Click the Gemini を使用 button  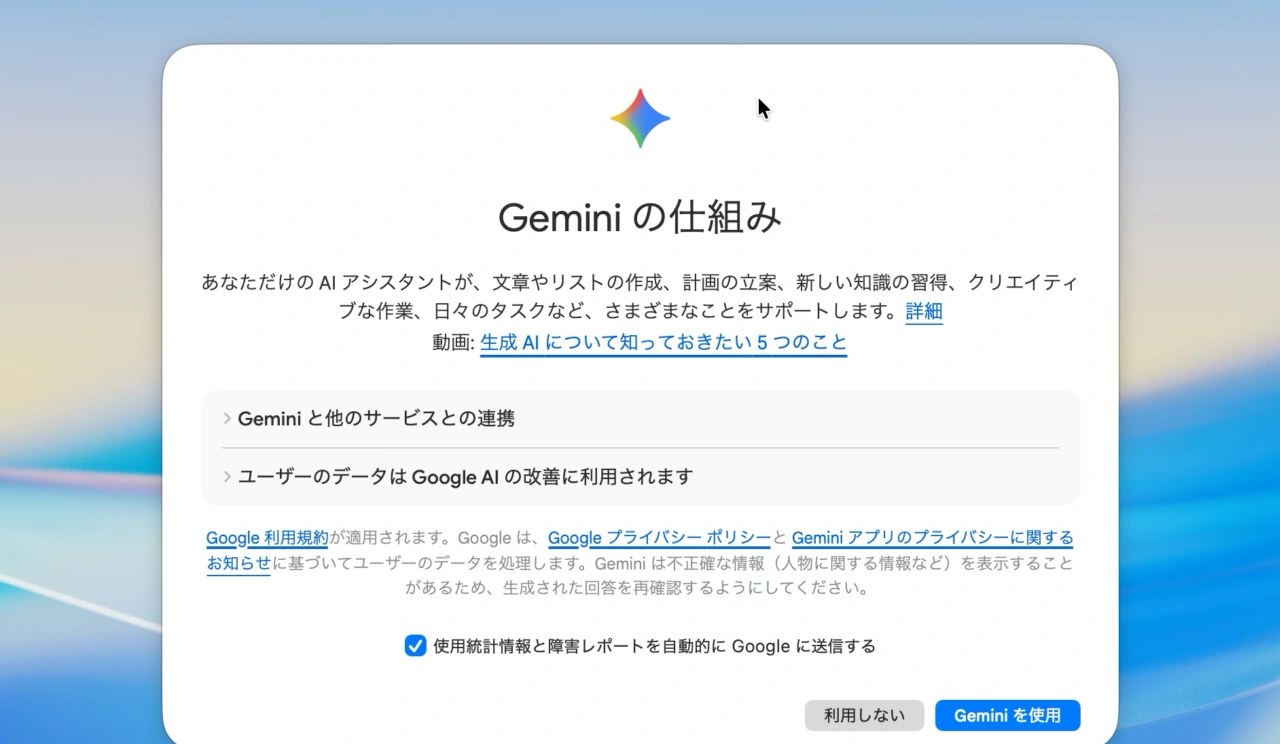coord(1007,715)
